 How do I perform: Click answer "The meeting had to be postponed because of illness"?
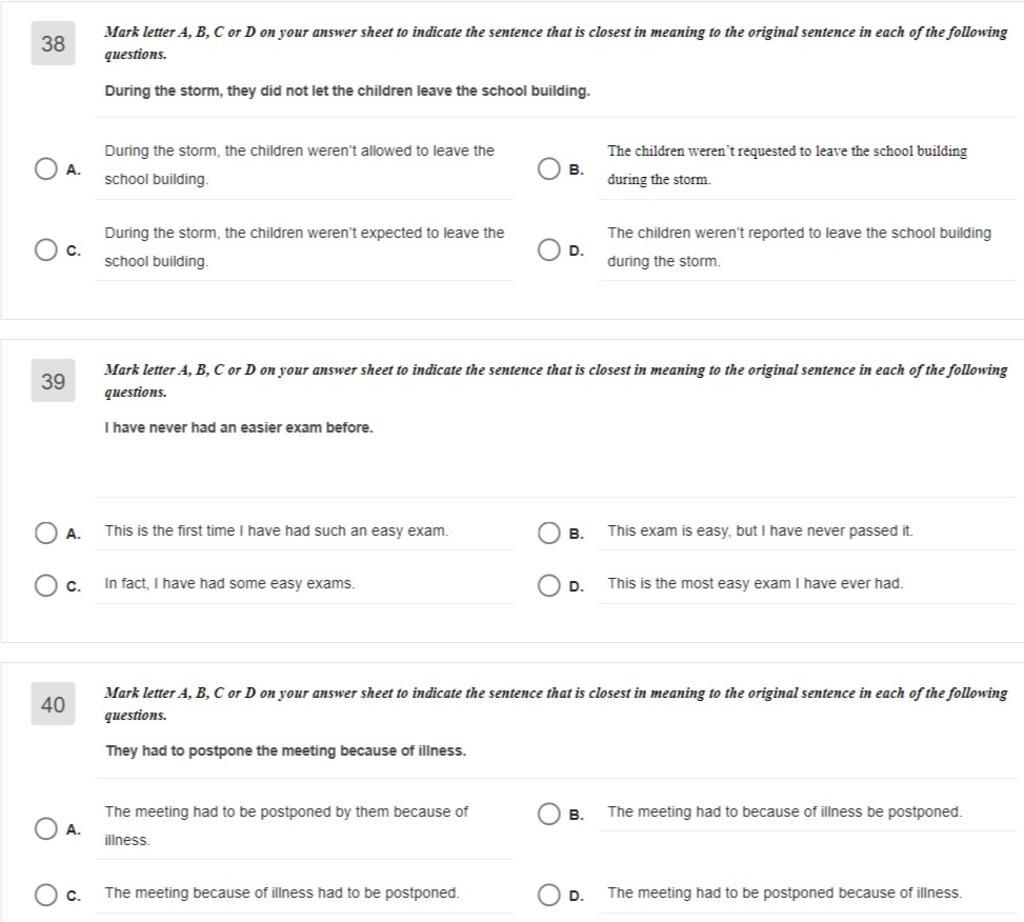(785, 893)
